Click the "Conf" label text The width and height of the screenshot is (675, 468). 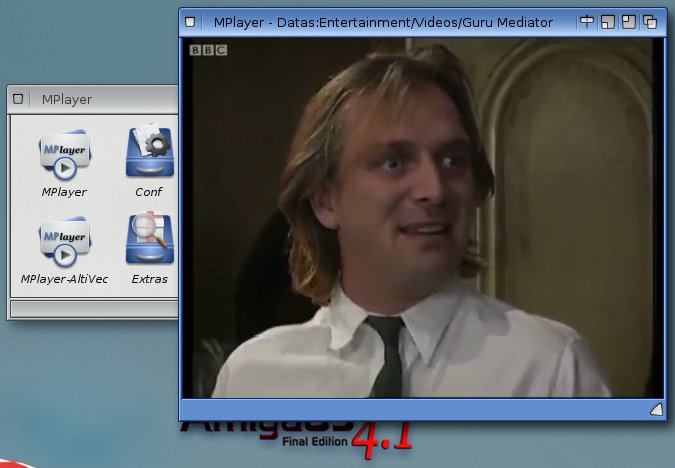coord(149,192)
